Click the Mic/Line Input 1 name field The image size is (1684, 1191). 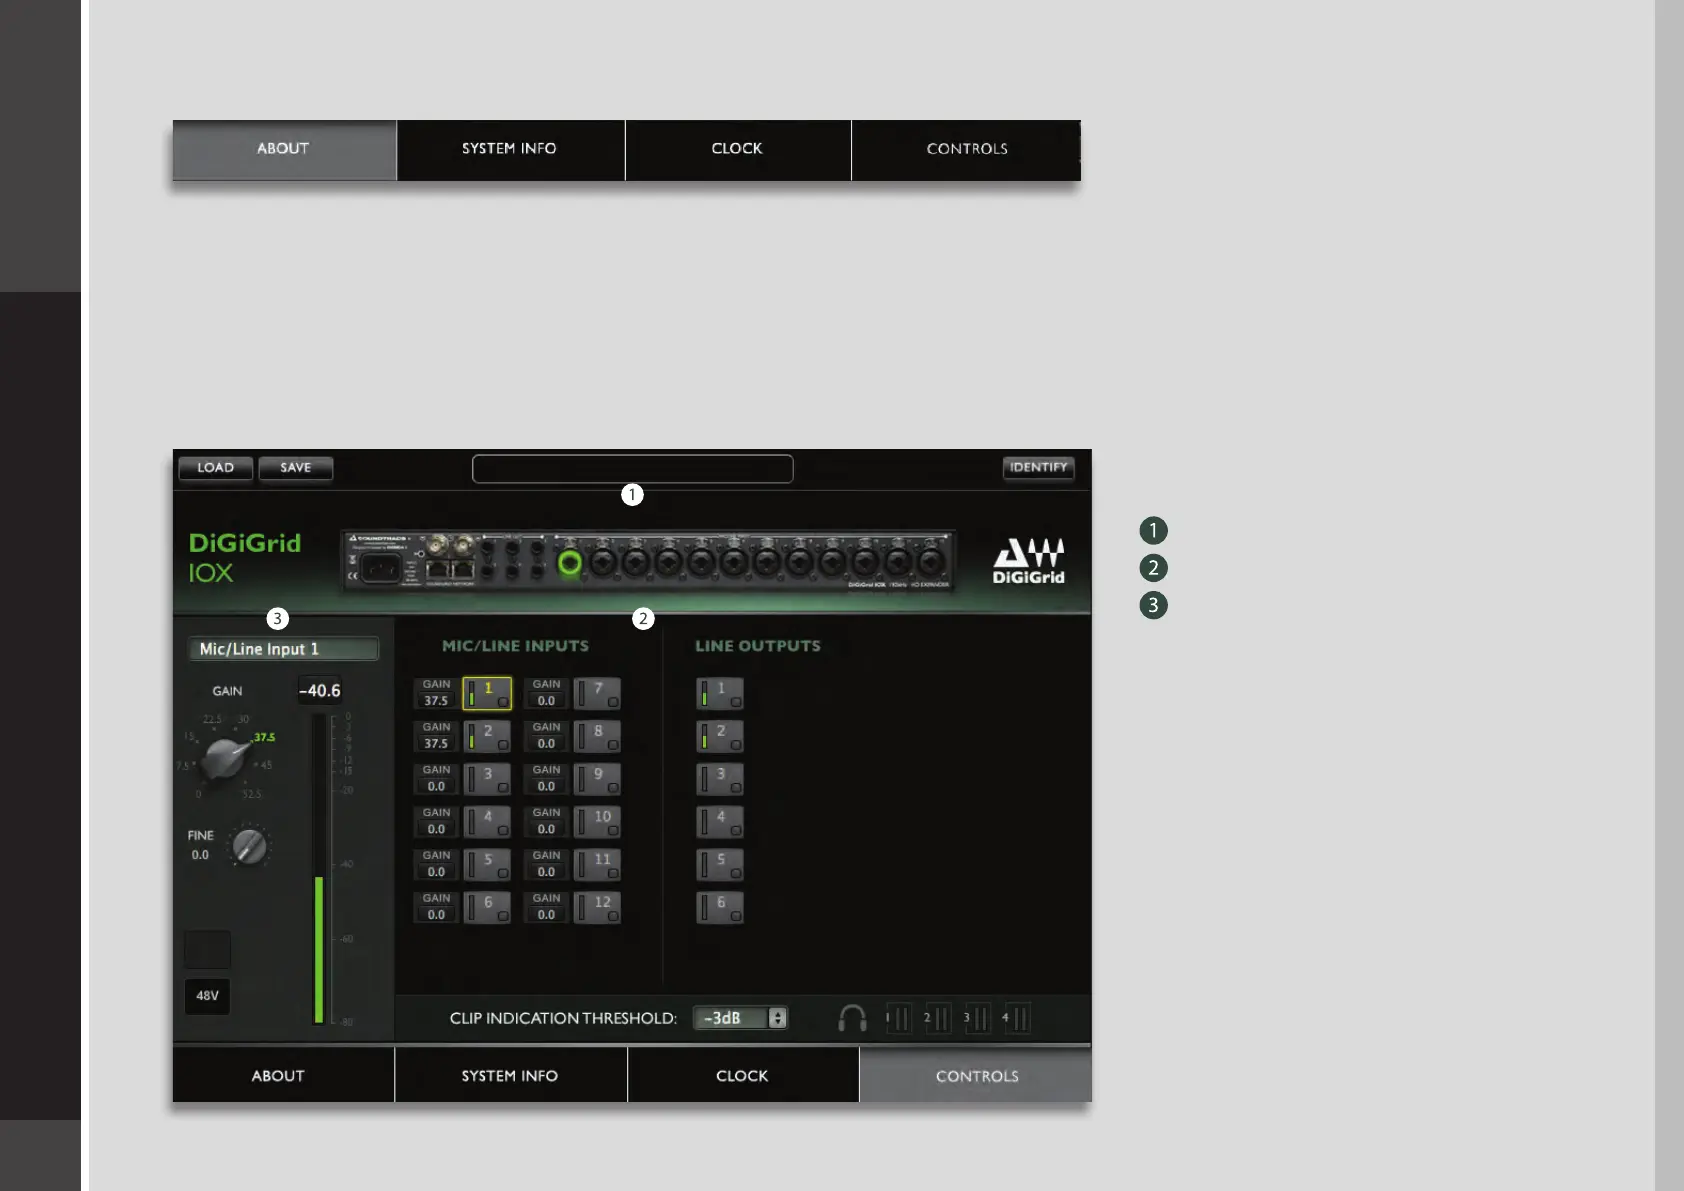[284, 649]
